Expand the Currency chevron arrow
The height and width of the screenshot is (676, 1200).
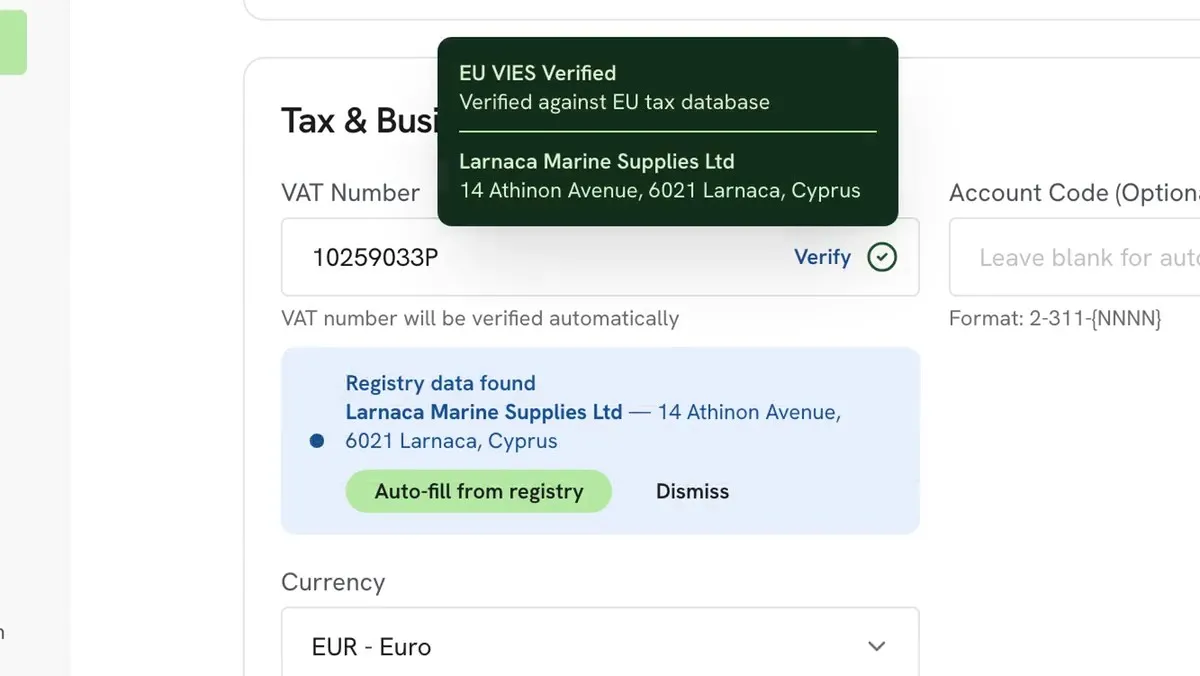pos(877,646)
